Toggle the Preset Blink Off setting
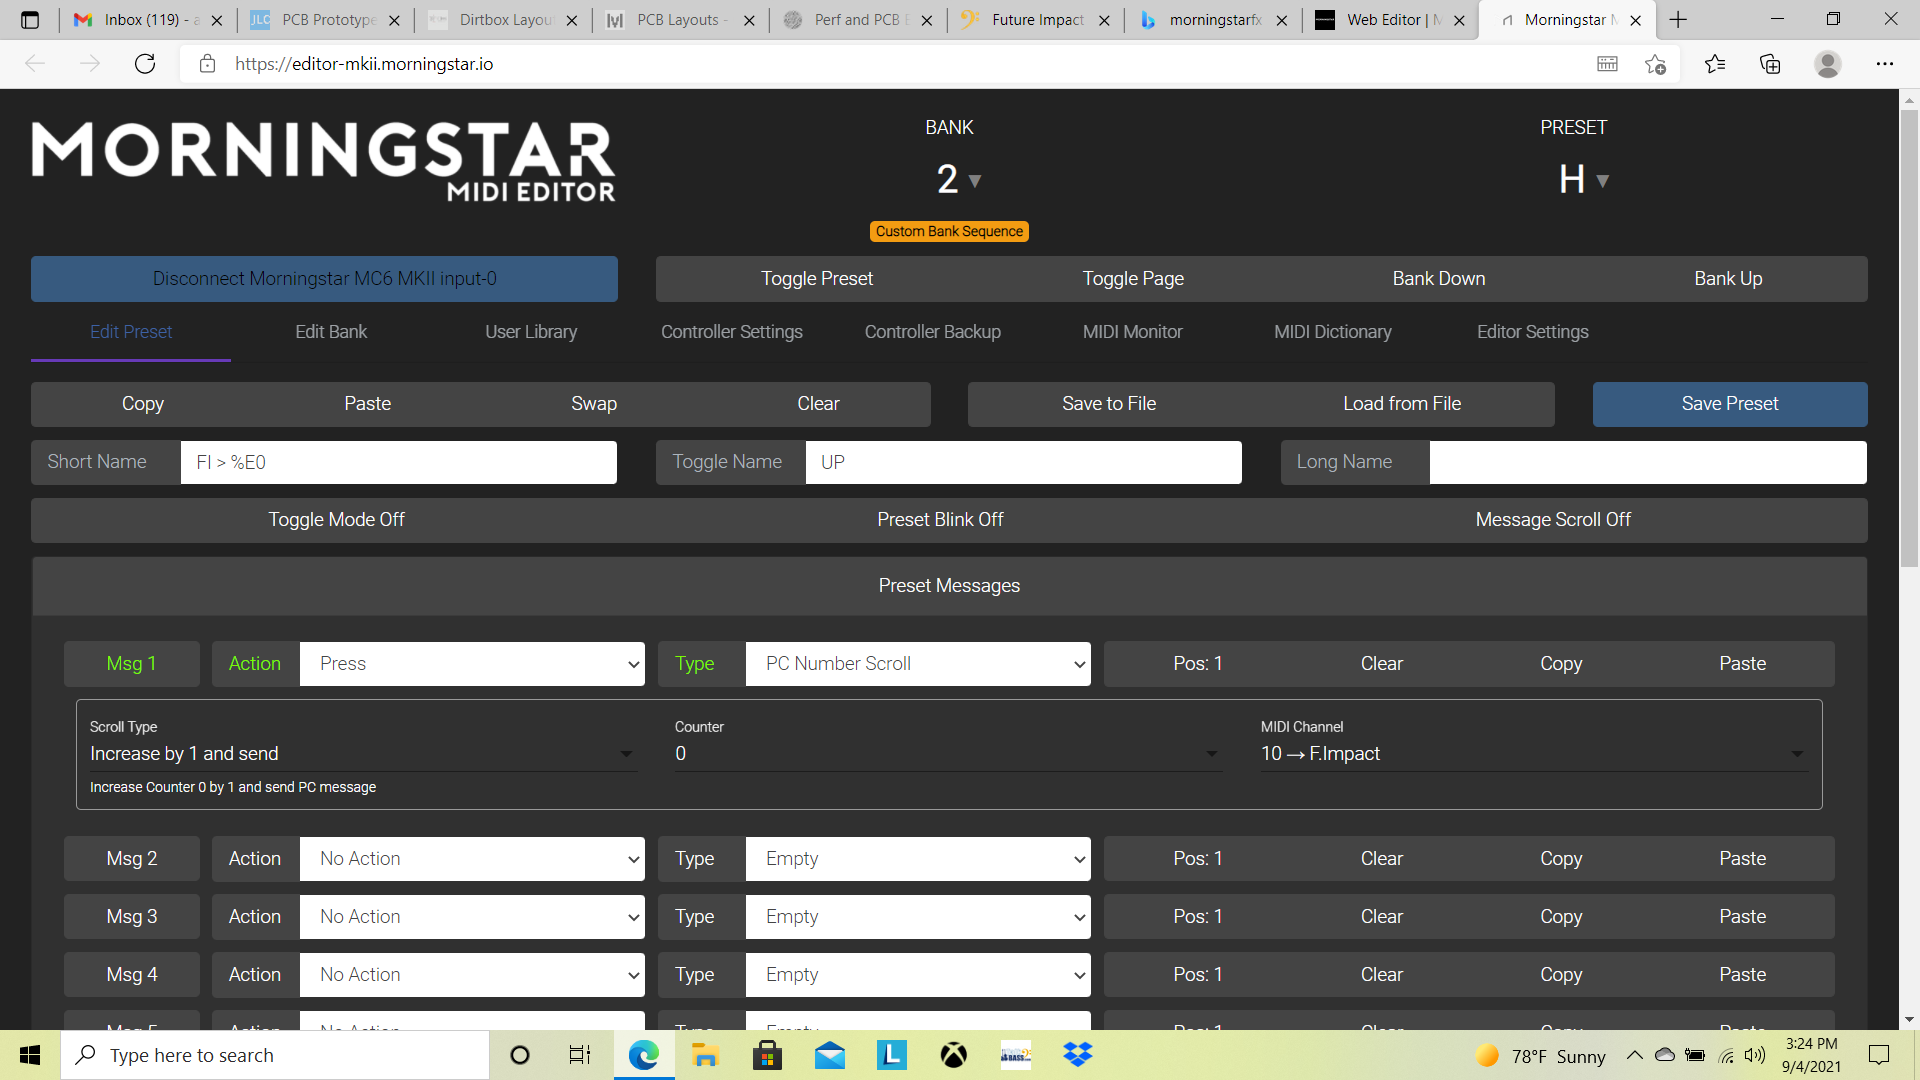The height and width of the screenshot is (1080, 1920). coord(940,520)
